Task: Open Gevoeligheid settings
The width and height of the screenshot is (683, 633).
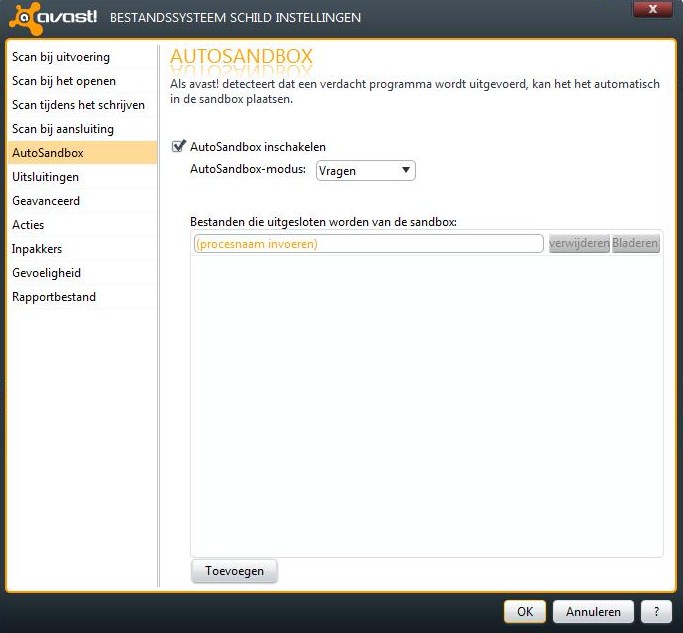Action: tap(82, 273)
